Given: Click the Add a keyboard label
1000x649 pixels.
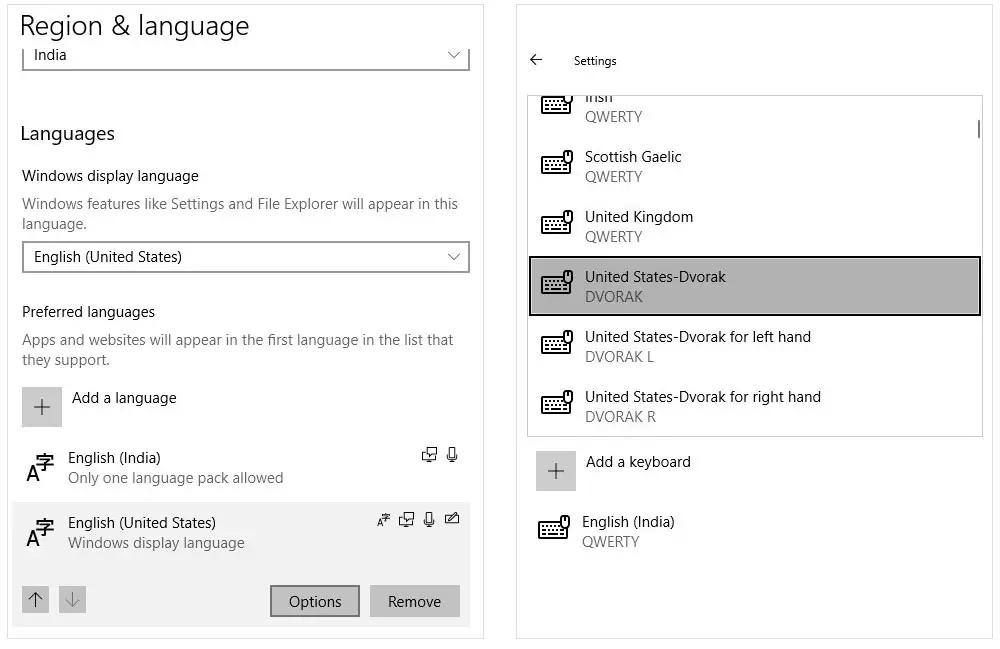Looking at the screenshot, I should (x=638, y=462).
